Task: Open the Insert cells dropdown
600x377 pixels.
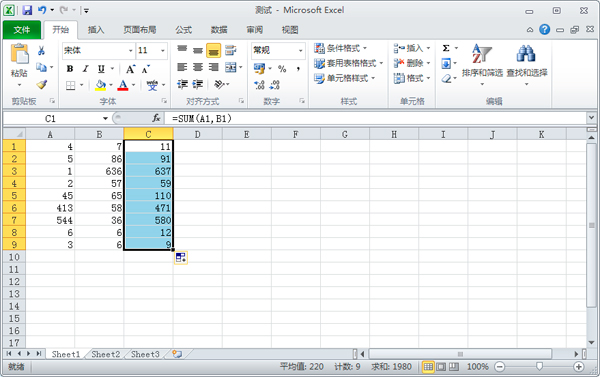Action: tap(412, 48)
